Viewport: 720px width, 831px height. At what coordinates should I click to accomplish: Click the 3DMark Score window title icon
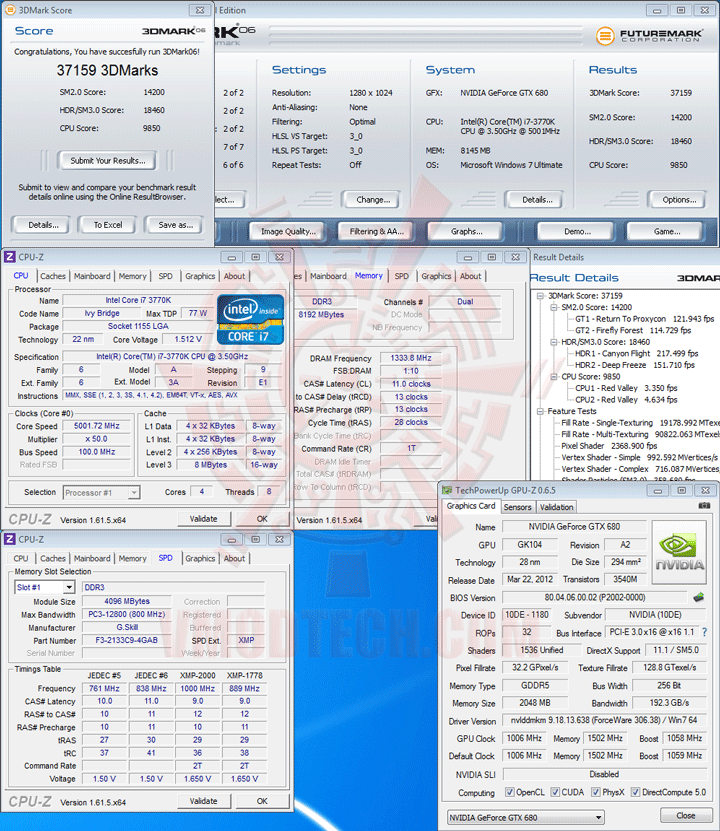(x=10, y=10)
